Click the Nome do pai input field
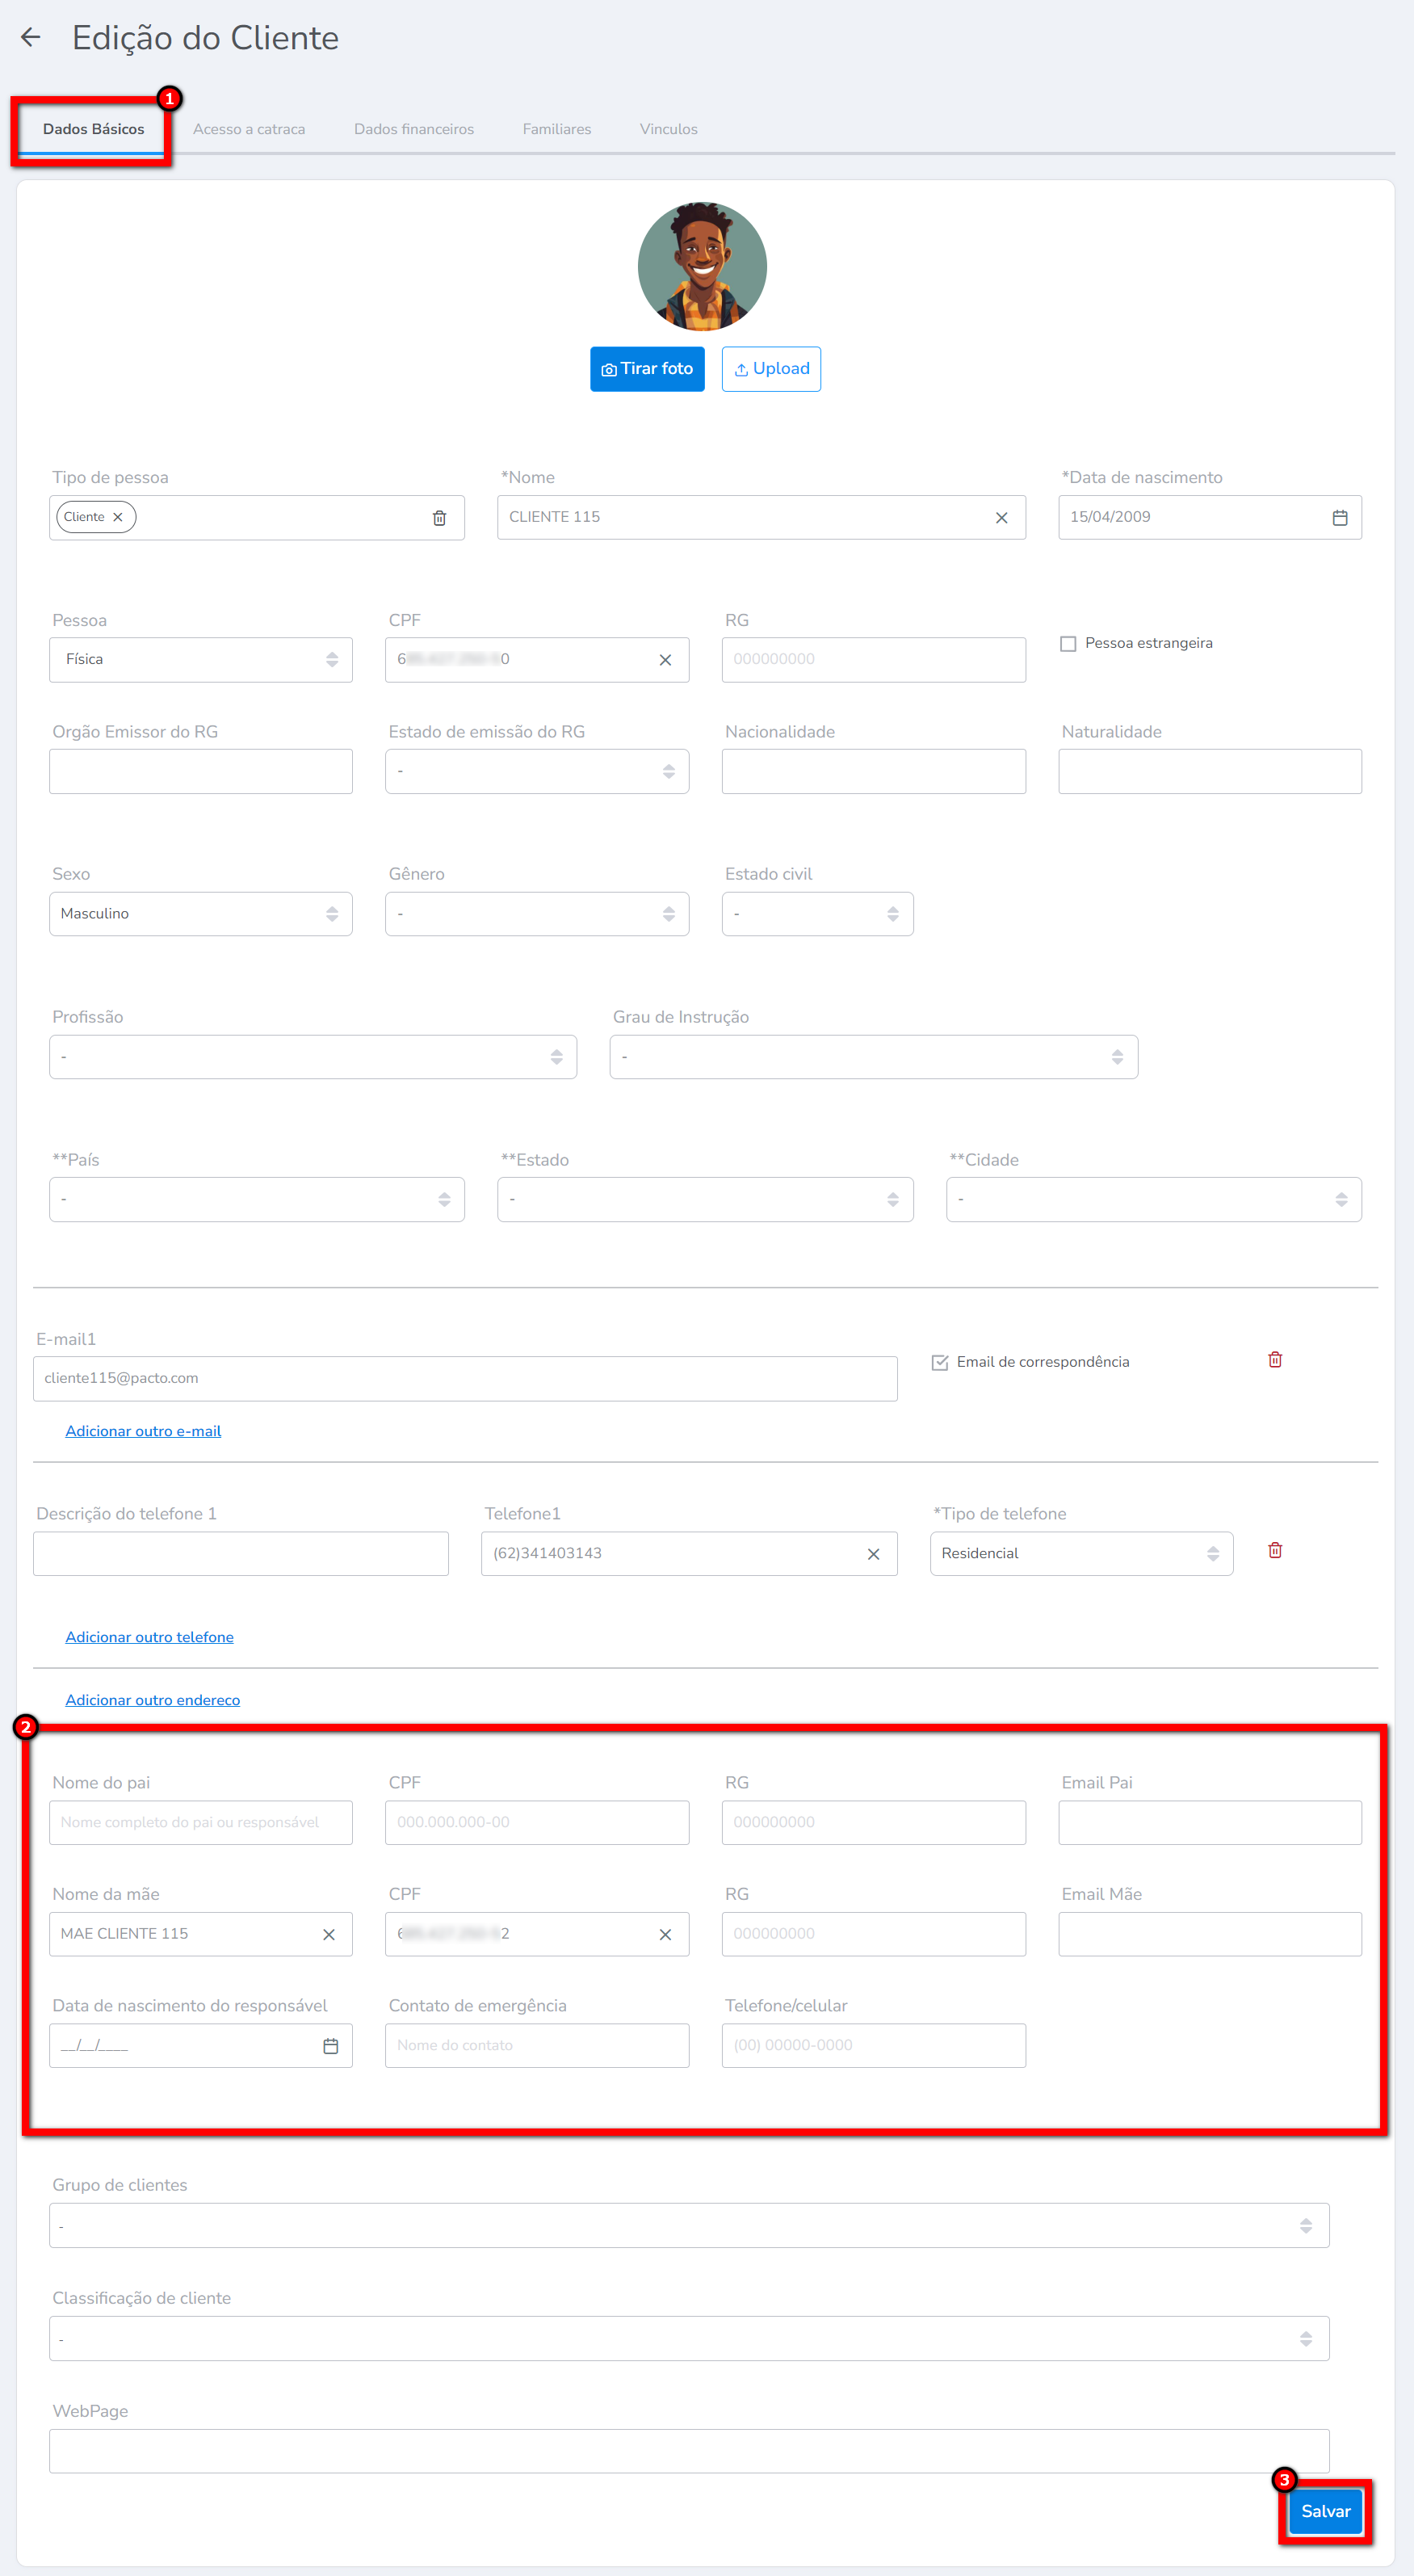The height and width of the screenshot is (2576, 1414). coord(200,1823)
